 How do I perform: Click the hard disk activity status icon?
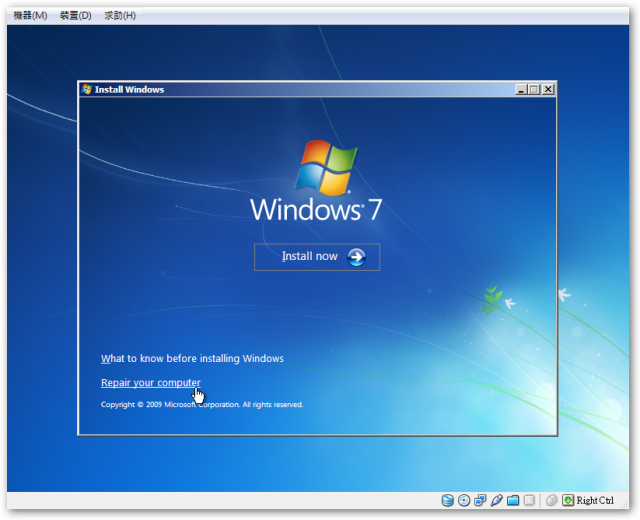448,500
